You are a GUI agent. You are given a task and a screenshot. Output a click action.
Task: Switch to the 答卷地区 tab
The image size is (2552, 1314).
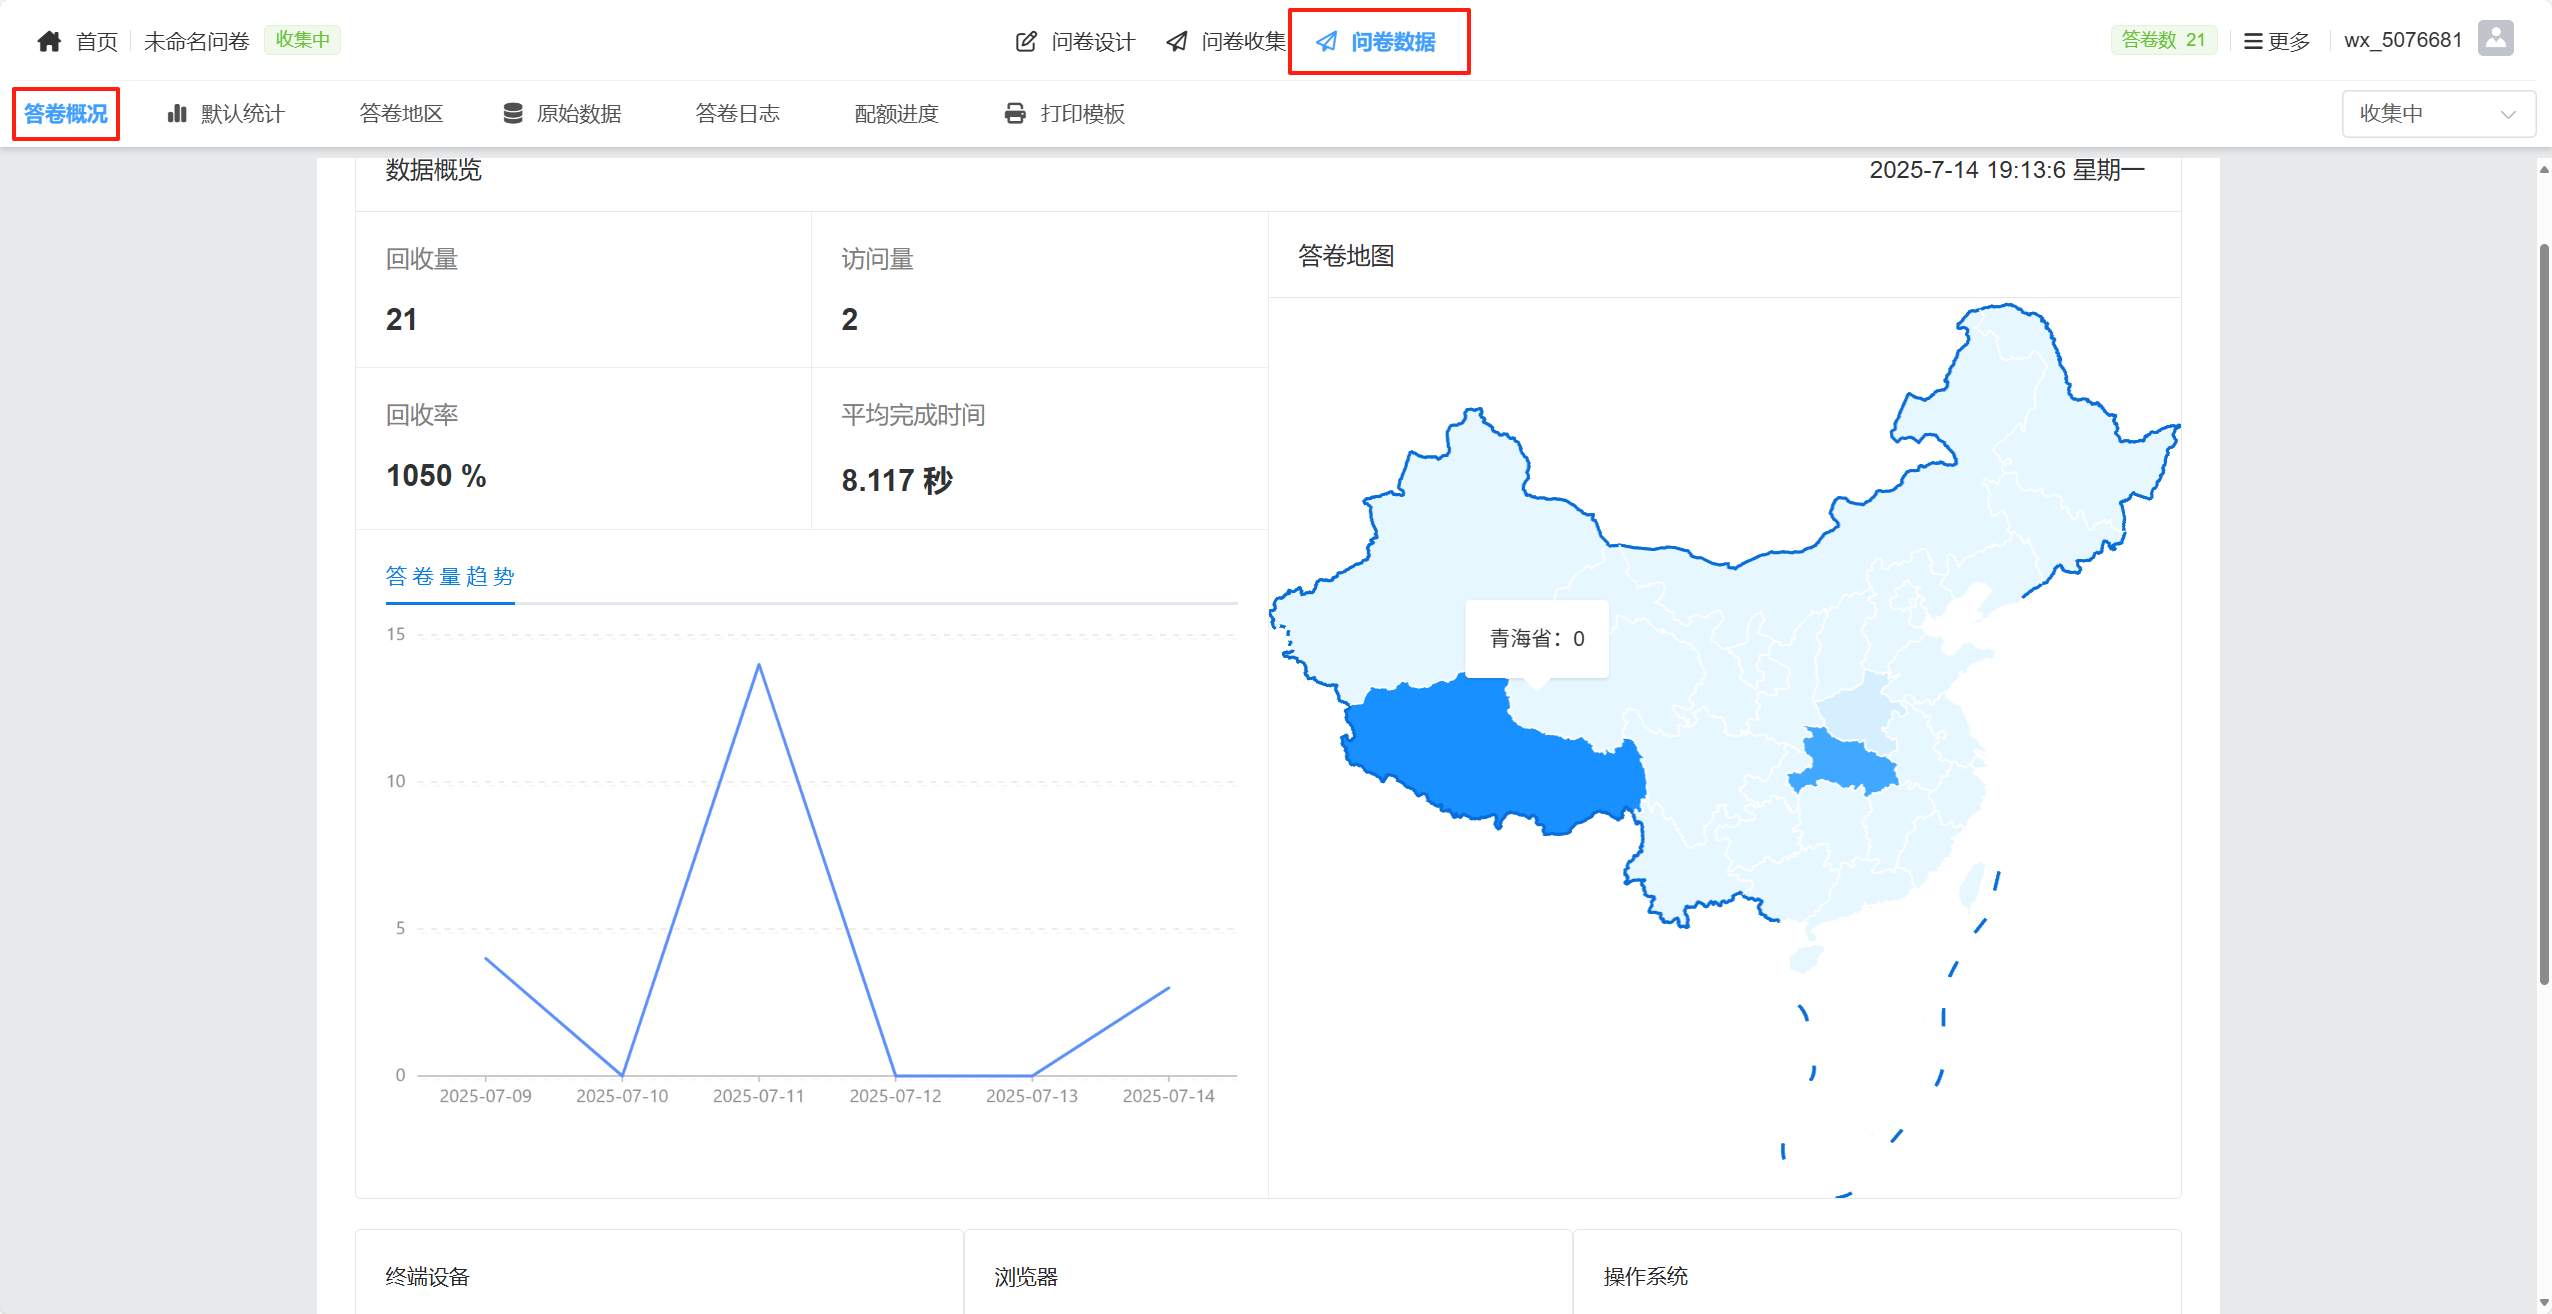pyautogui.click(x=401, y=113)
